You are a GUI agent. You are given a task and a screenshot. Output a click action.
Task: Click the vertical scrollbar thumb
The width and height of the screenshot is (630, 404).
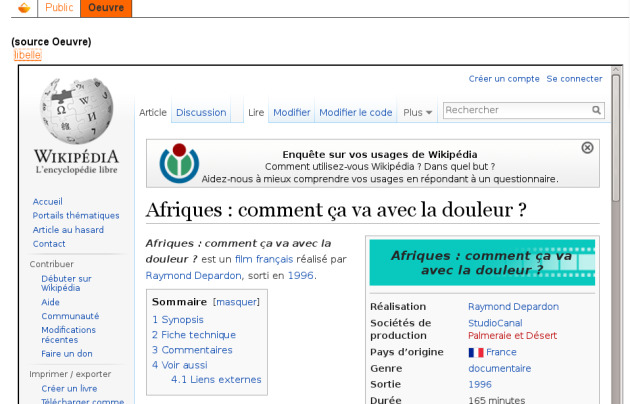[x=616, y=138]
